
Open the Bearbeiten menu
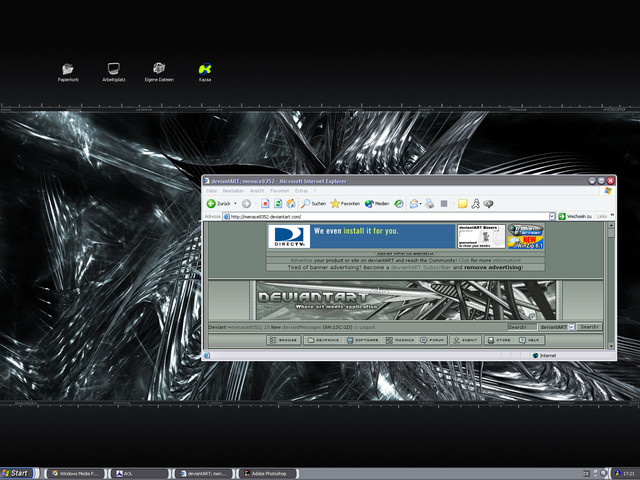233,191
